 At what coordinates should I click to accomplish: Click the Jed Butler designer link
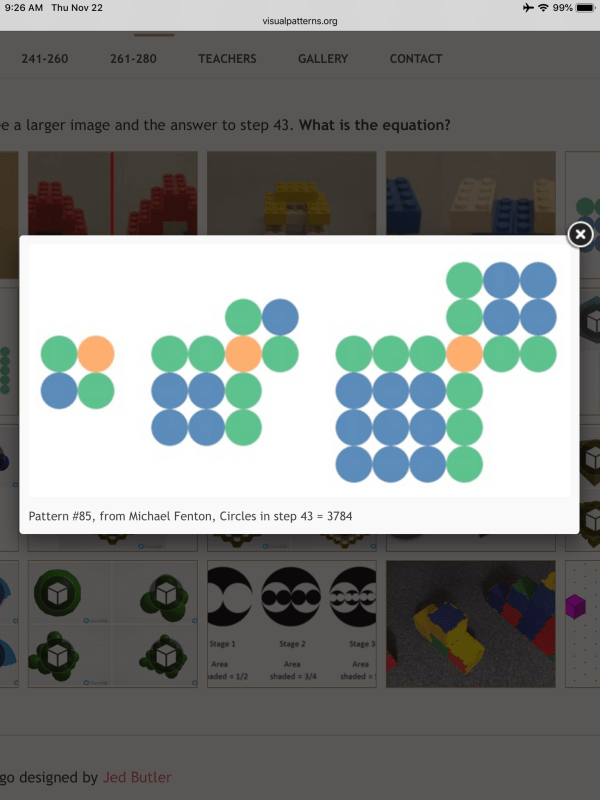pyautogui.click(x=137, y=777)
